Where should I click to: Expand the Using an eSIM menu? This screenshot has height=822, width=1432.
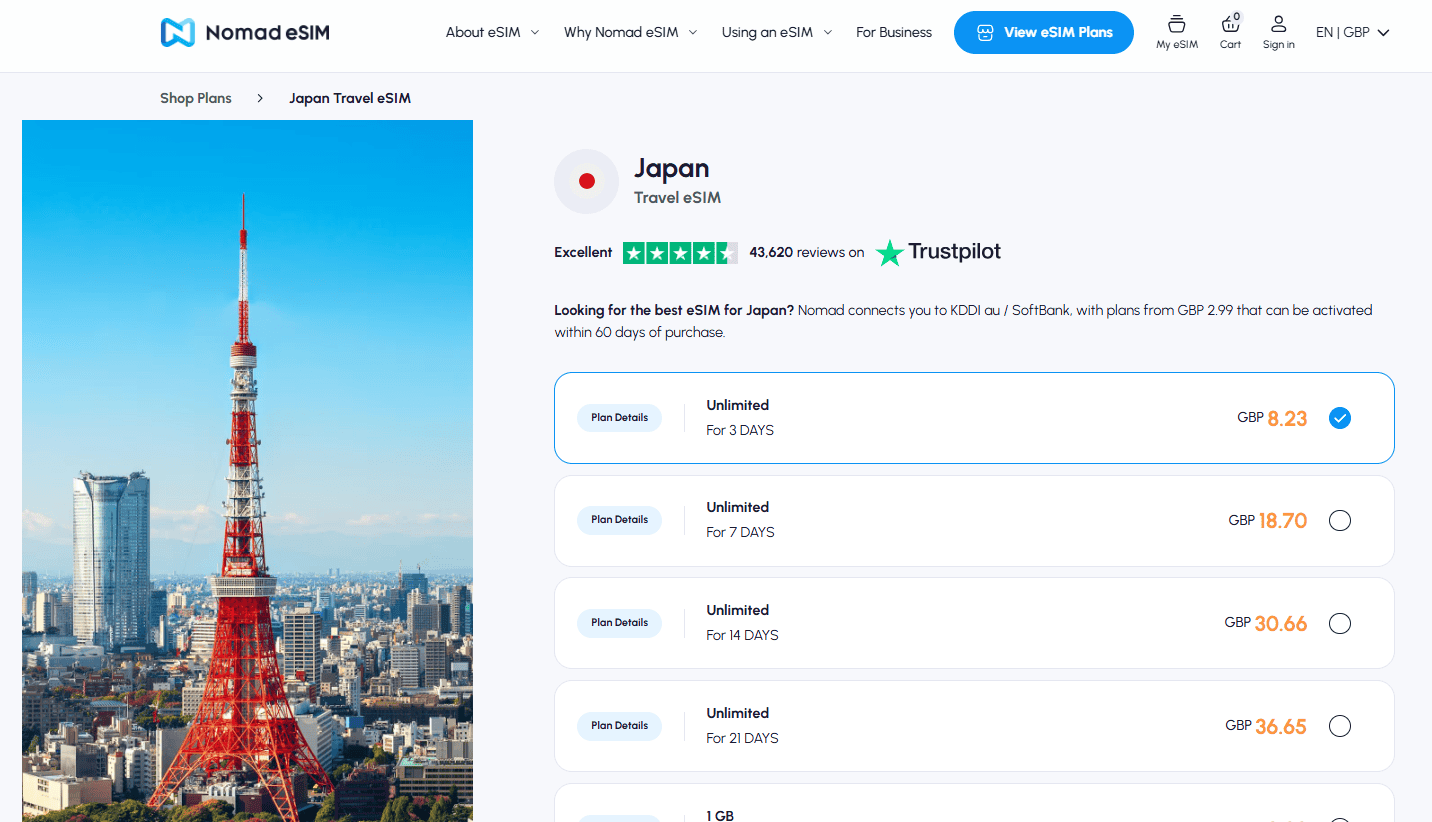(x=777, y=32)
